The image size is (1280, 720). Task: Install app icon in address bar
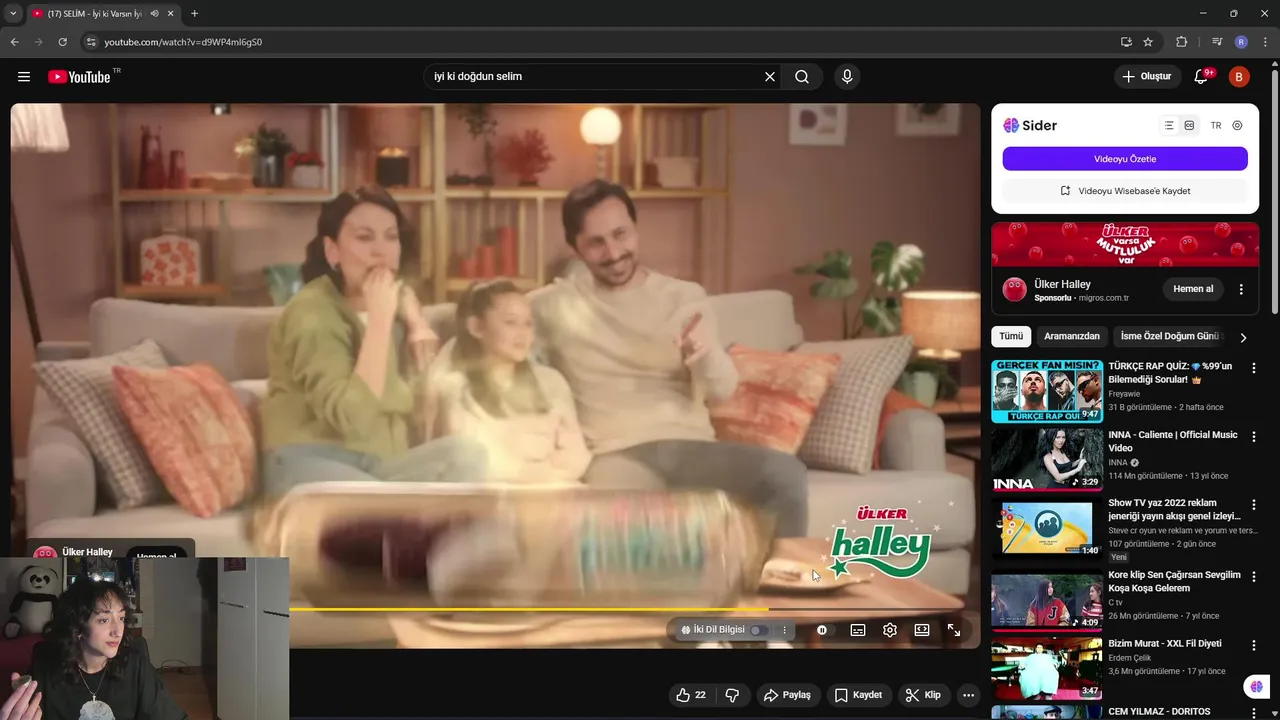click(x=1126, y=42)
